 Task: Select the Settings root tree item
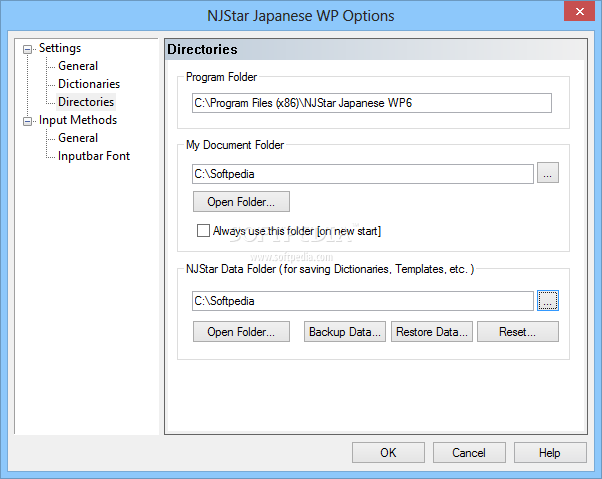coord(60,48)
